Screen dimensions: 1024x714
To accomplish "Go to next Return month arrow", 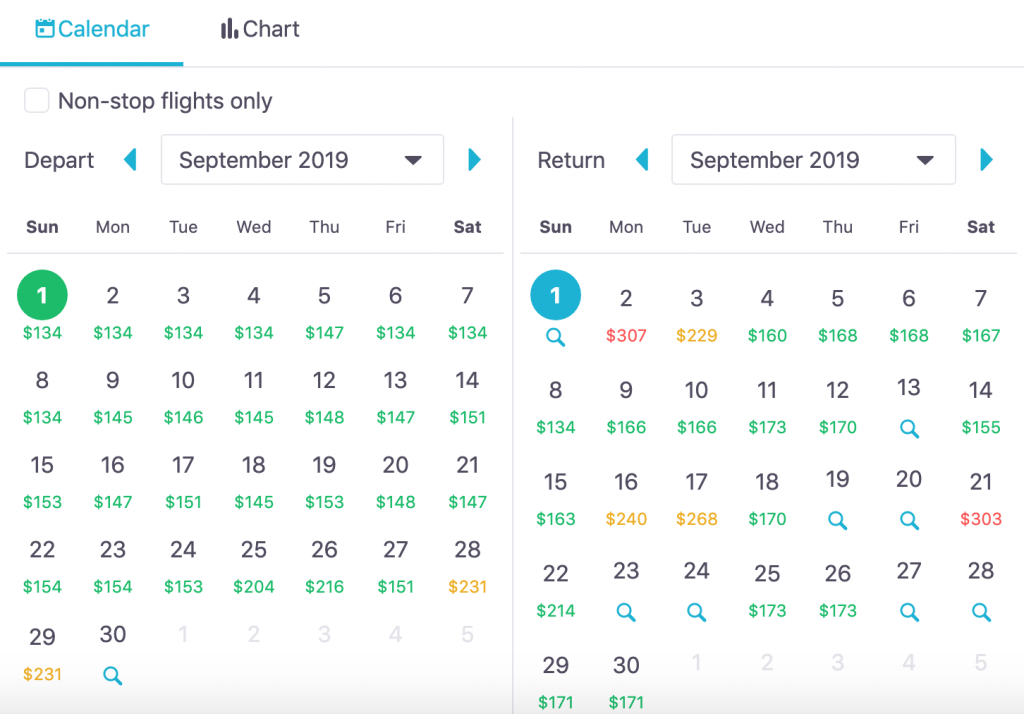I will (x=987, y=160).
